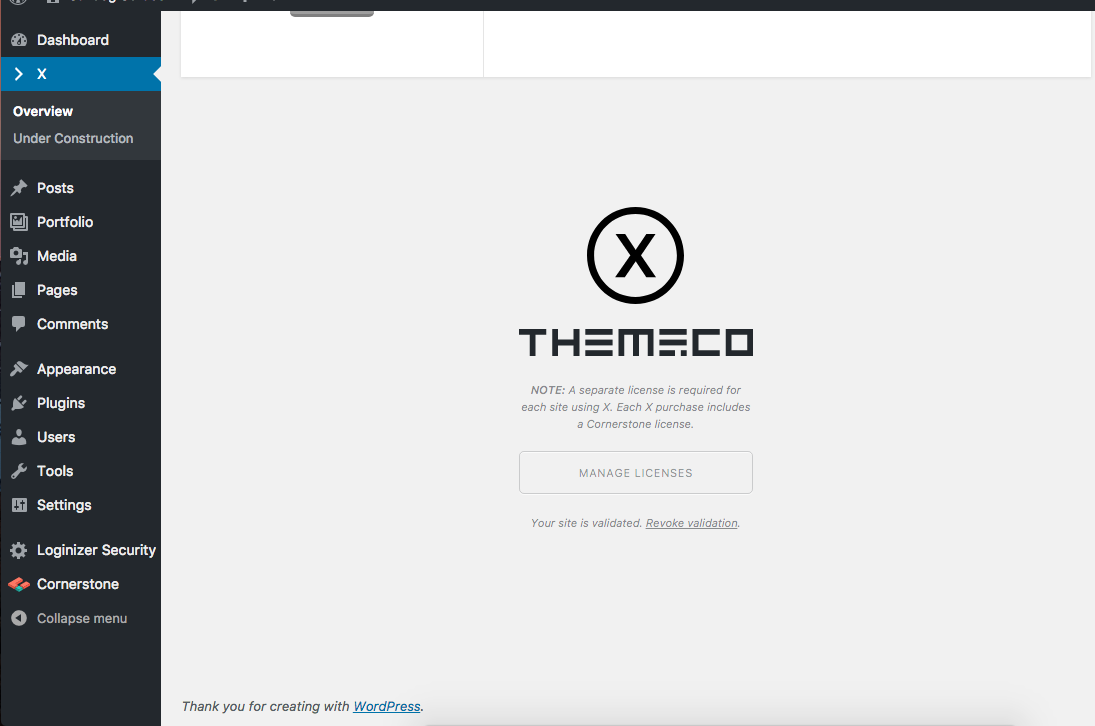Open the WordPress footer link

386,706
